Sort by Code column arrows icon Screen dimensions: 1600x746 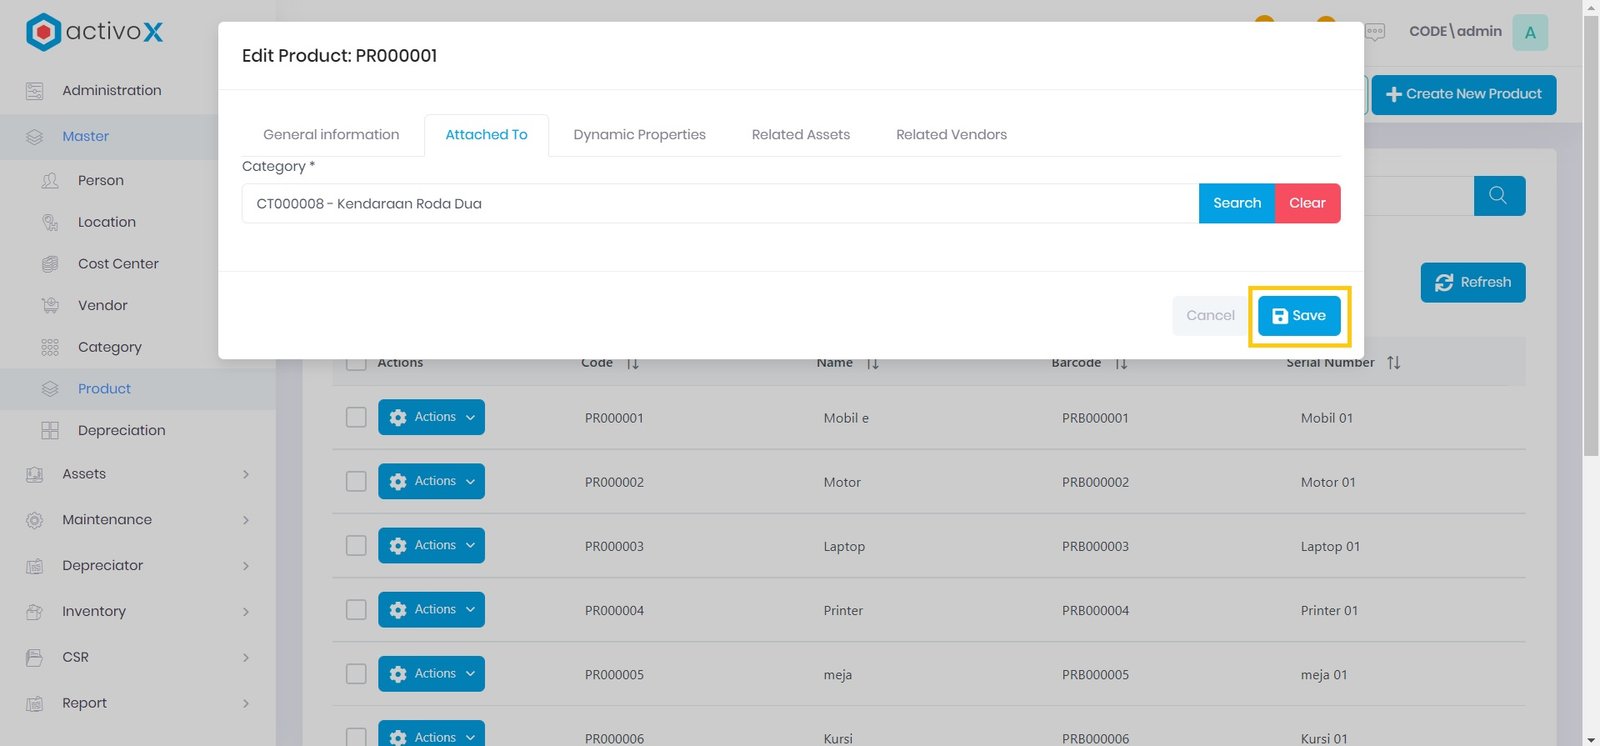tap(632, 363)
